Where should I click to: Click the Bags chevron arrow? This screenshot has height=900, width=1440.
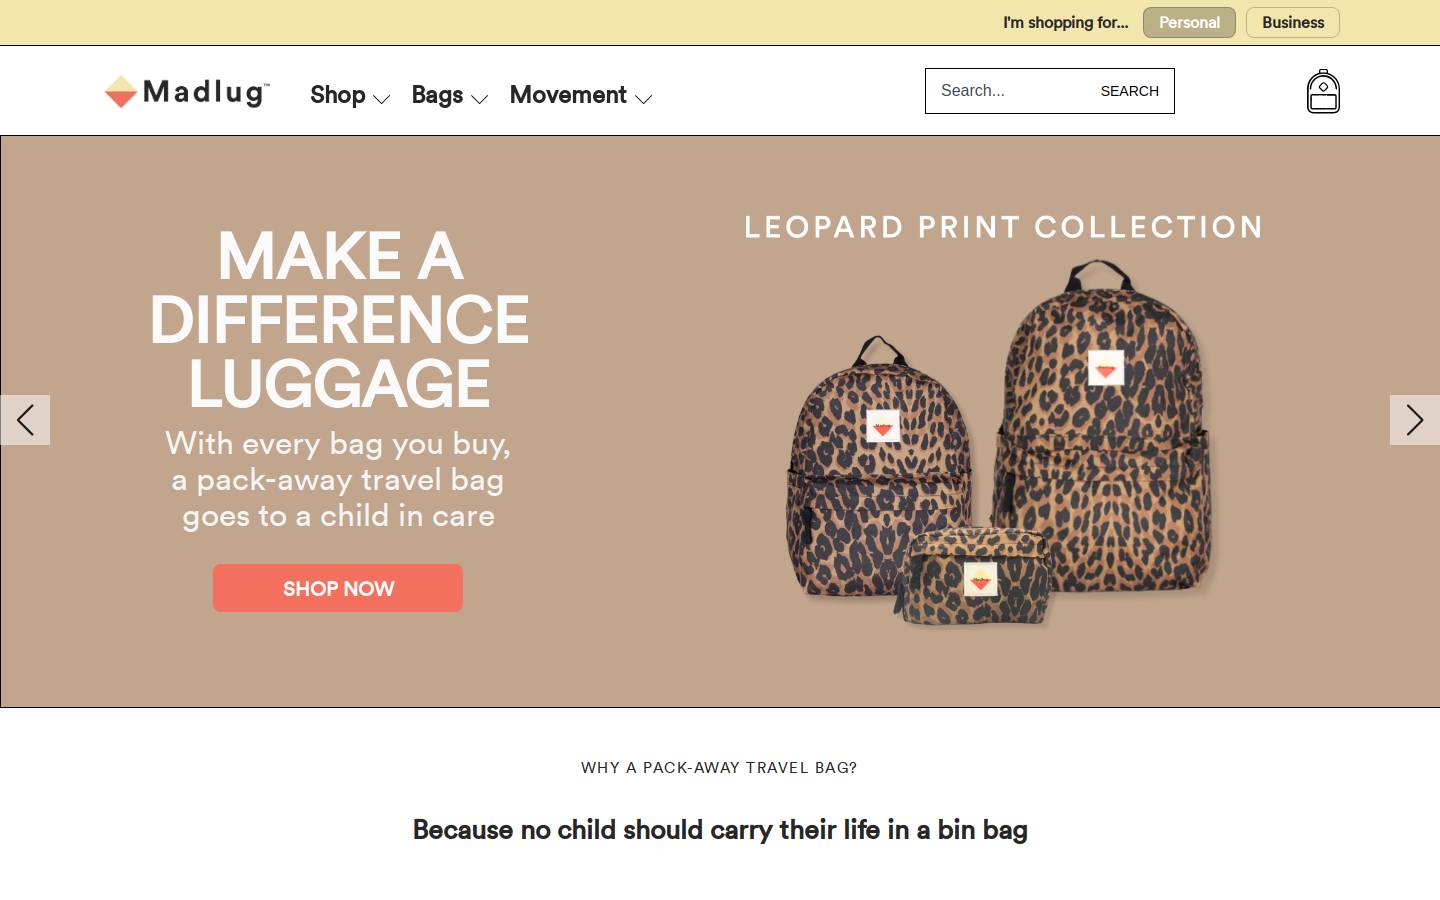tap(479, 99)
